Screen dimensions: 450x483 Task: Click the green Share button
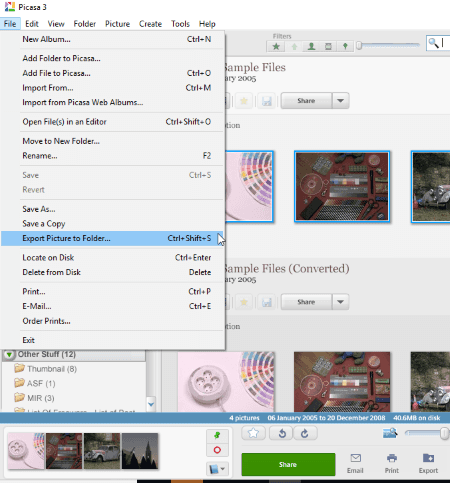pos(288,464)
